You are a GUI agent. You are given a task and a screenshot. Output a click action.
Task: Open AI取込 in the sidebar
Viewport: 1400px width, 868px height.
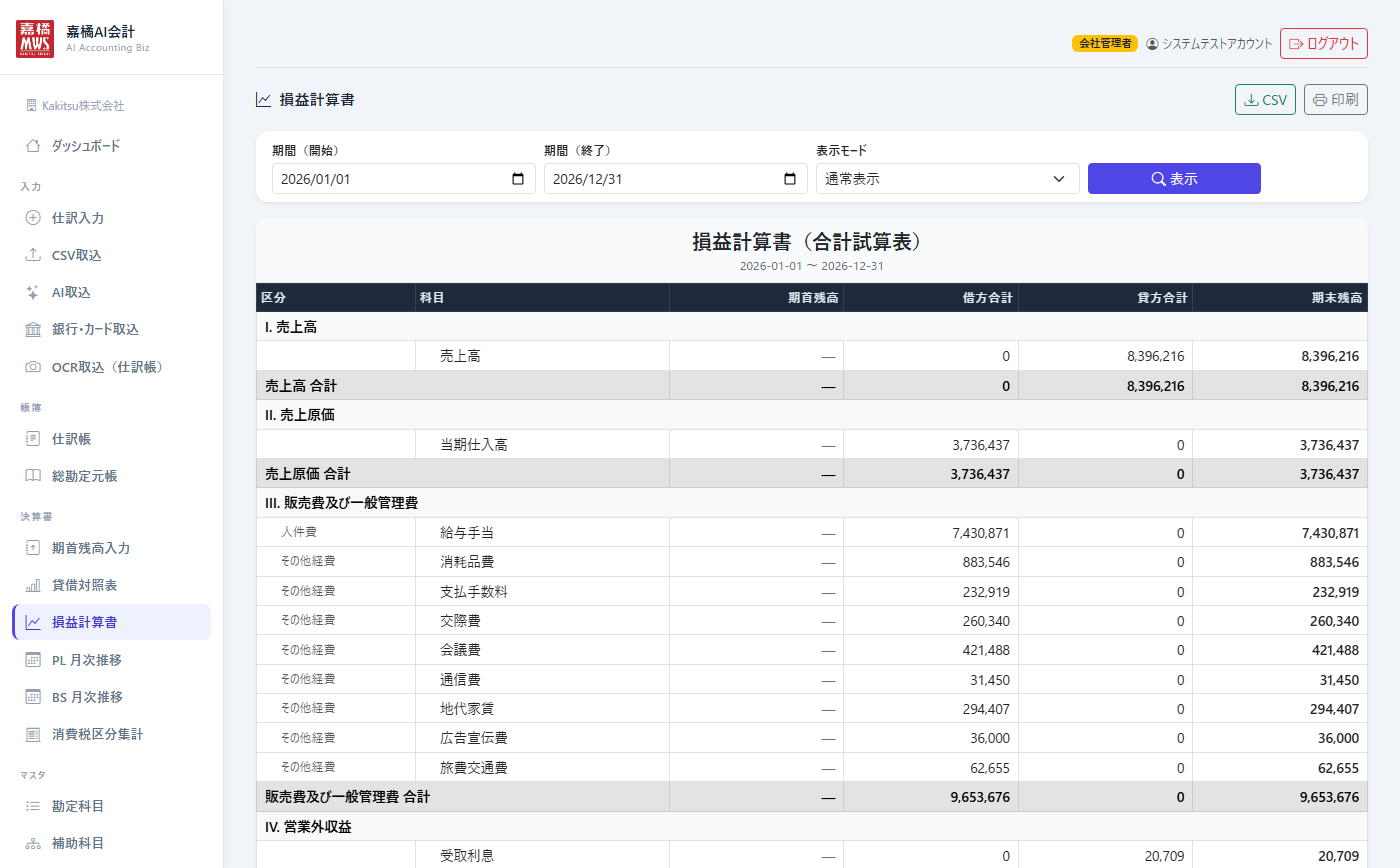tap(112, 292)
